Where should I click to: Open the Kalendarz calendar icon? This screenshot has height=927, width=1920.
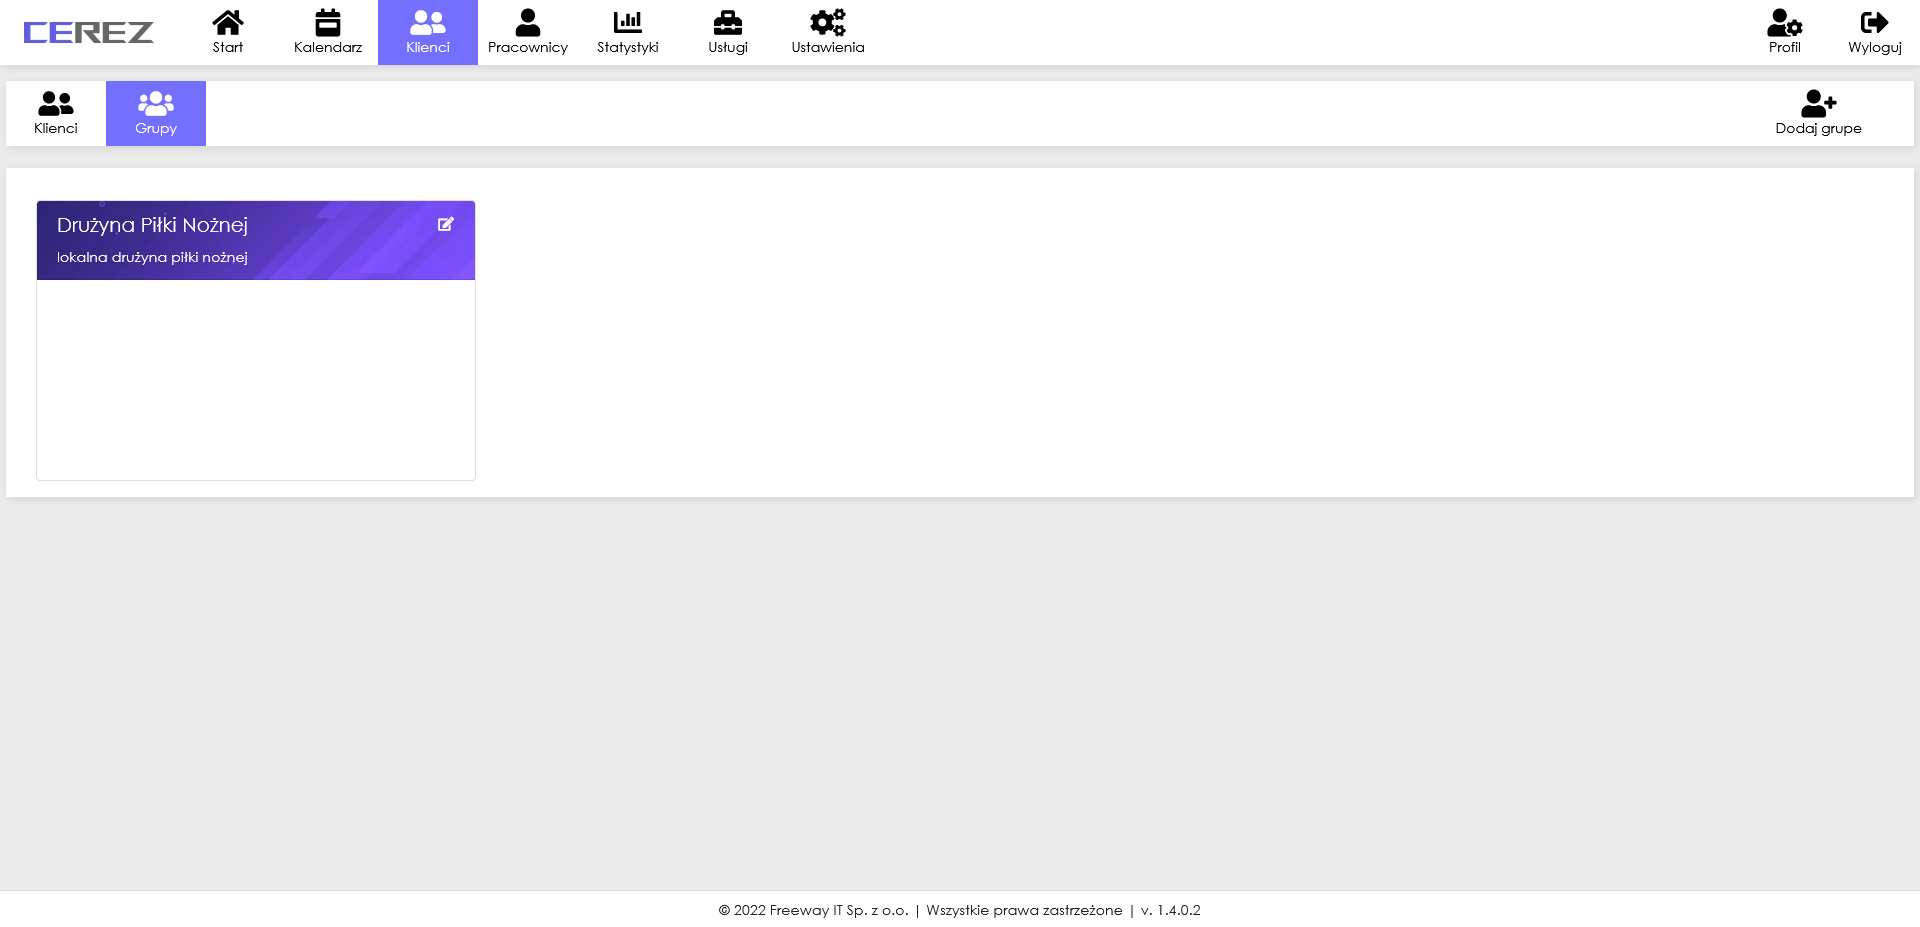click(328, 22)
